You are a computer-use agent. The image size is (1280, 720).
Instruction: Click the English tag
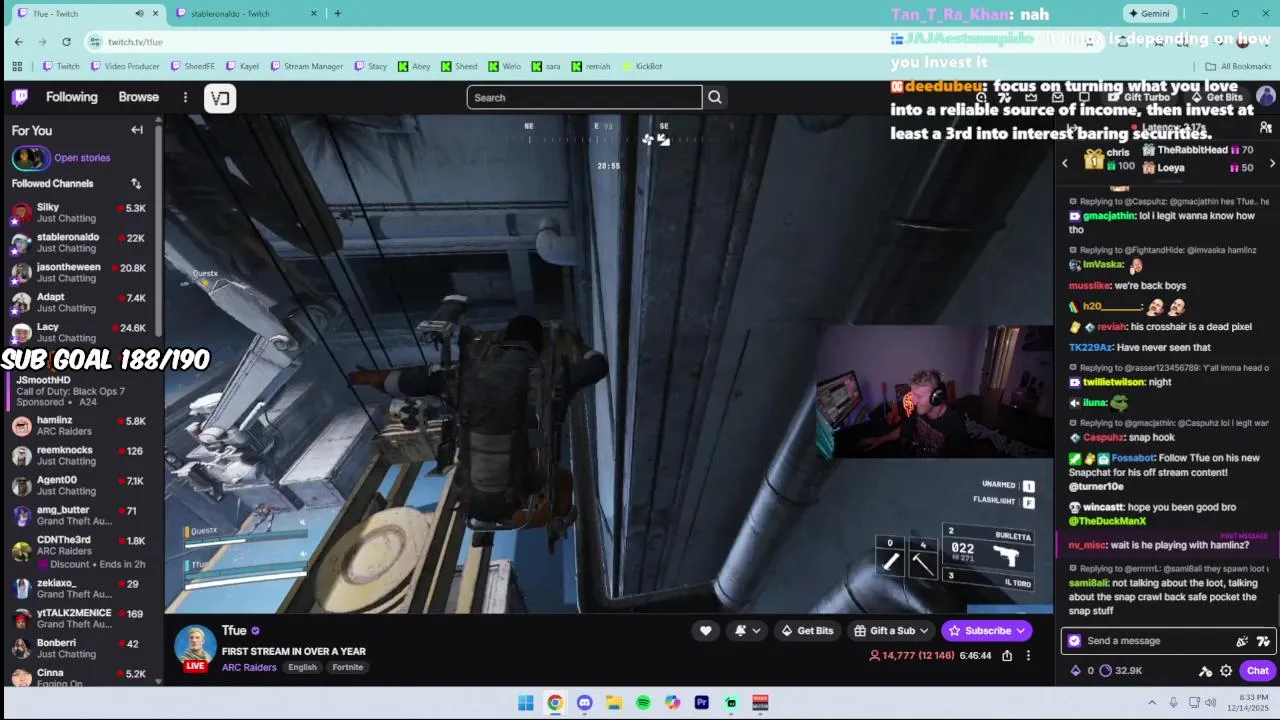[x=302, y=667]
